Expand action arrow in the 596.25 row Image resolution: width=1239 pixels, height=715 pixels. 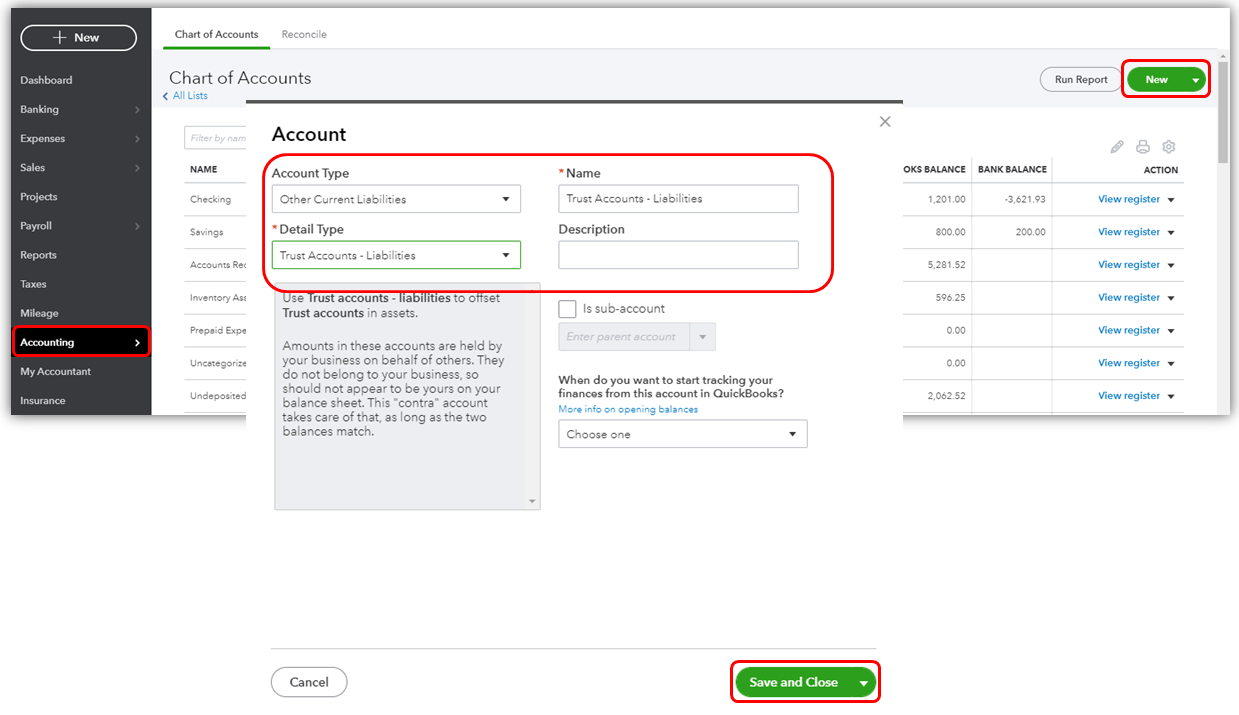[x=1172, y=298]
